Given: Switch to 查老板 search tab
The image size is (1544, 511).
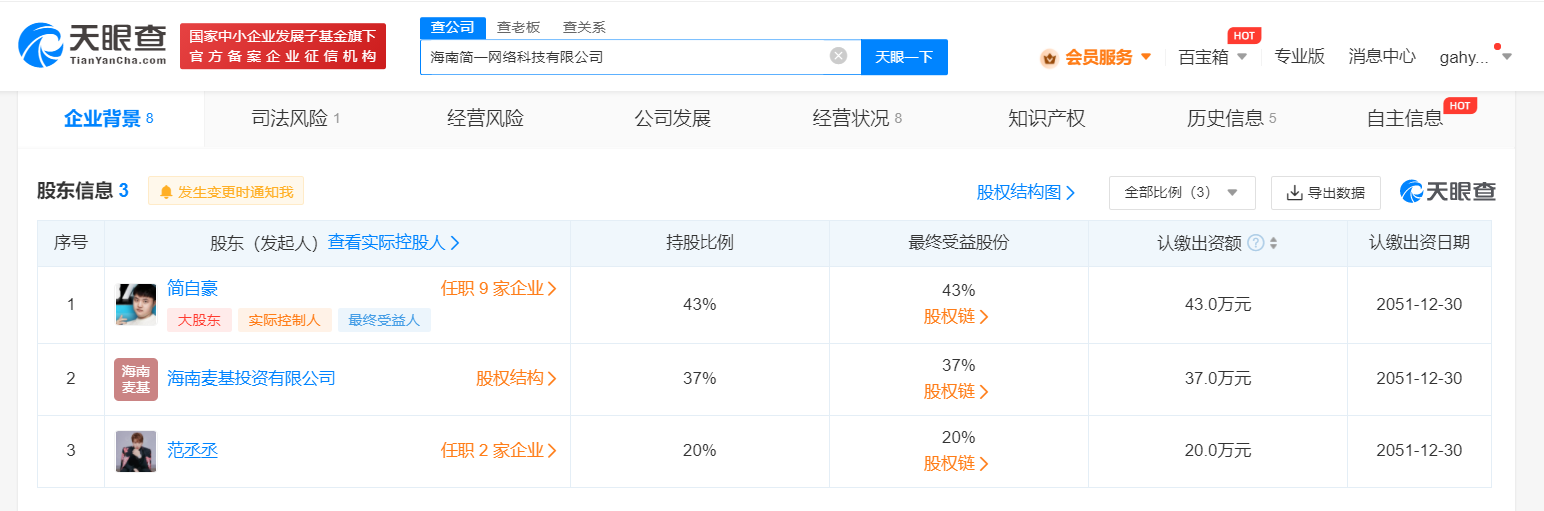Looking at the screenshot, I should pos(518,28).
